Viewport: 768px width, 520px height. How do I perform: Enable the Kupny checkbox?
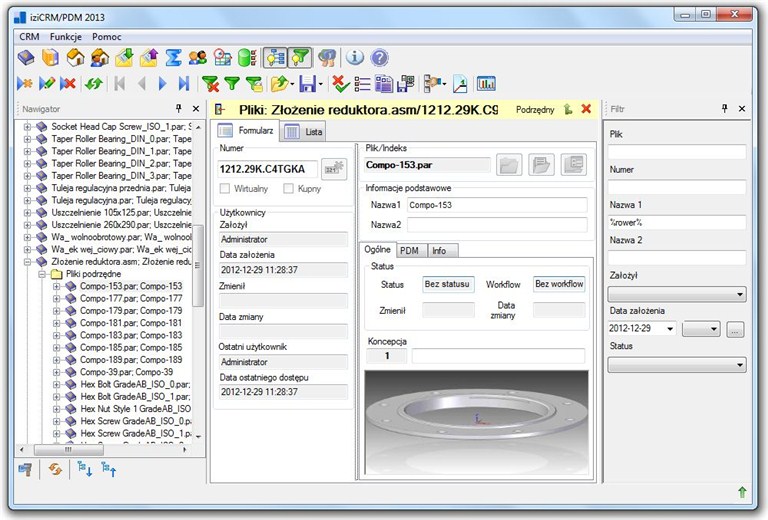288,189
